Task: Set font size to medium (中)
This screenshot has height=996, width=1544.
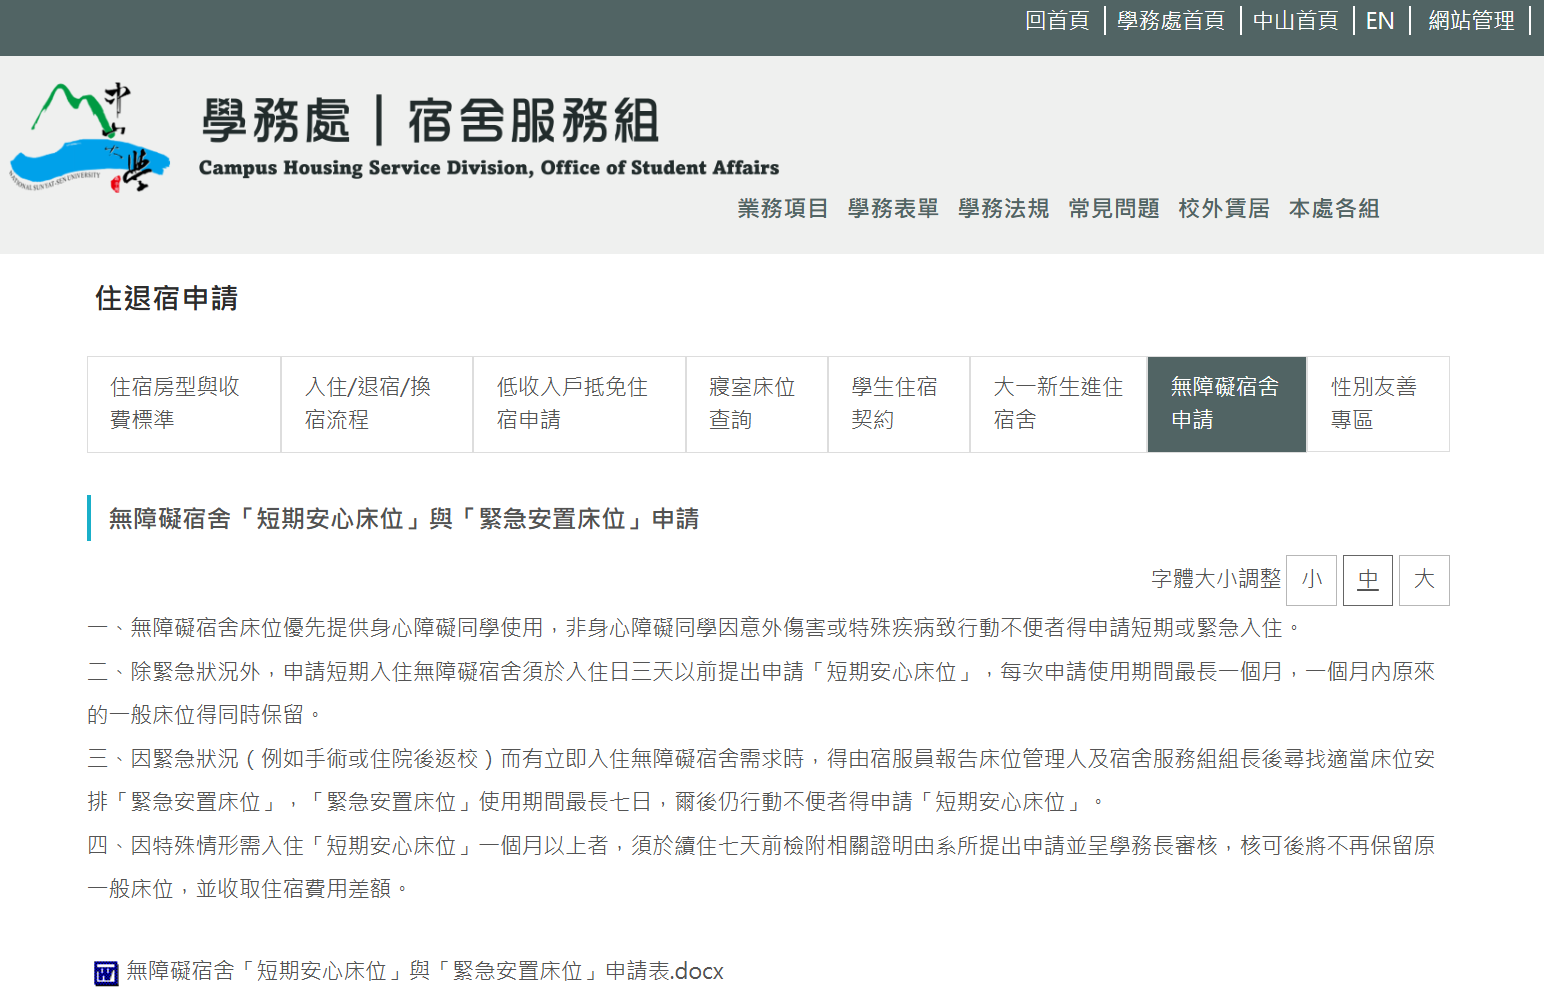Action: click(1367, 580)
